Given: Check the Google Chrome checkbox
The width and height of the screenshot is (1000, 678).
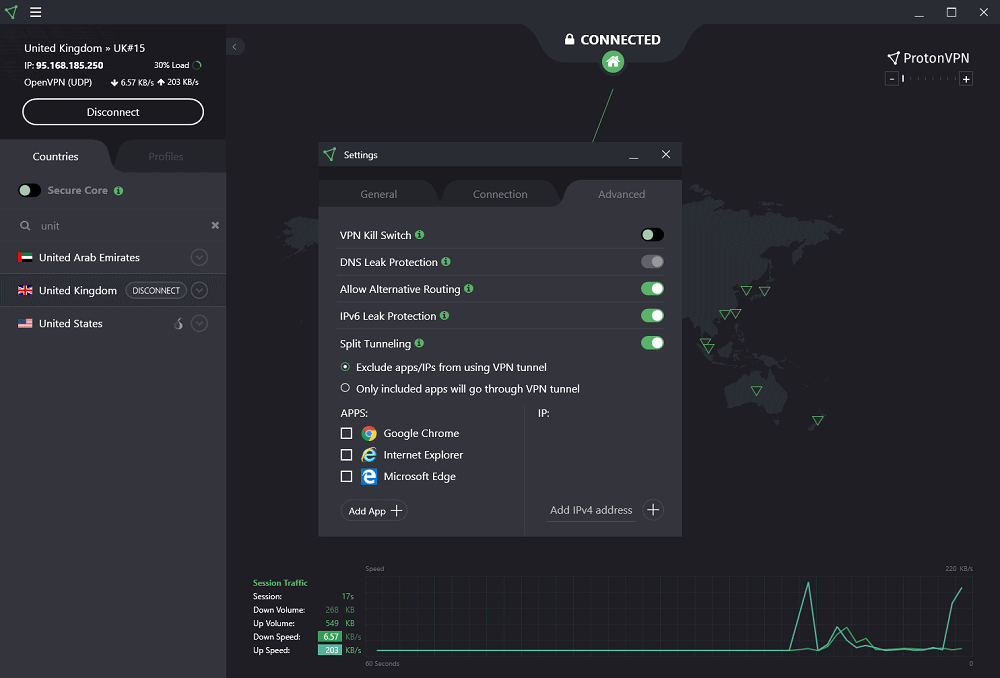Looking at the screenshot, I should (x=346, y=434).
